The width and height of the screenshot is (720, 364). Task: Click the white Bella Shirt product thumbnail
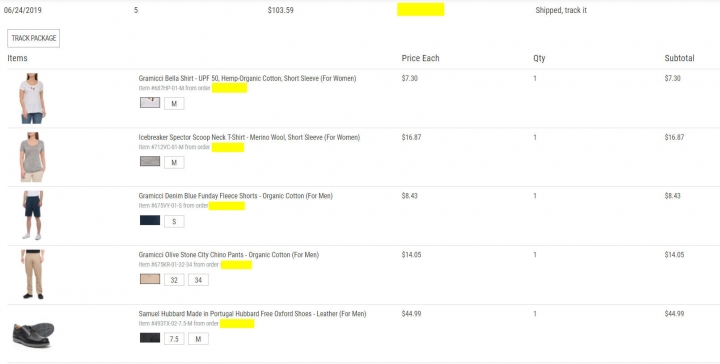click(x=32, y=98)
